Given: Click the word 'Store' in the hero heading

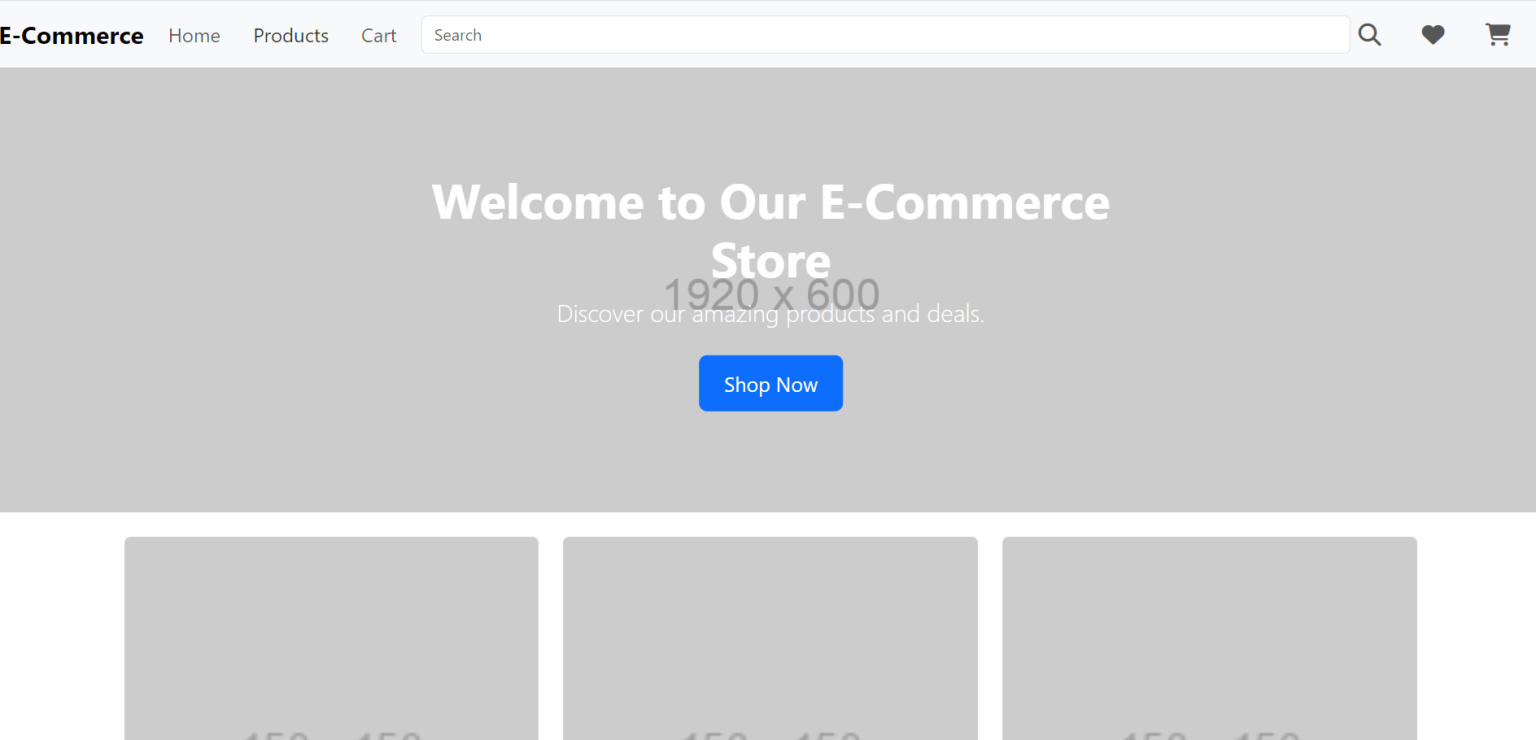Looking at the screenshot, I should pos(770,260).
